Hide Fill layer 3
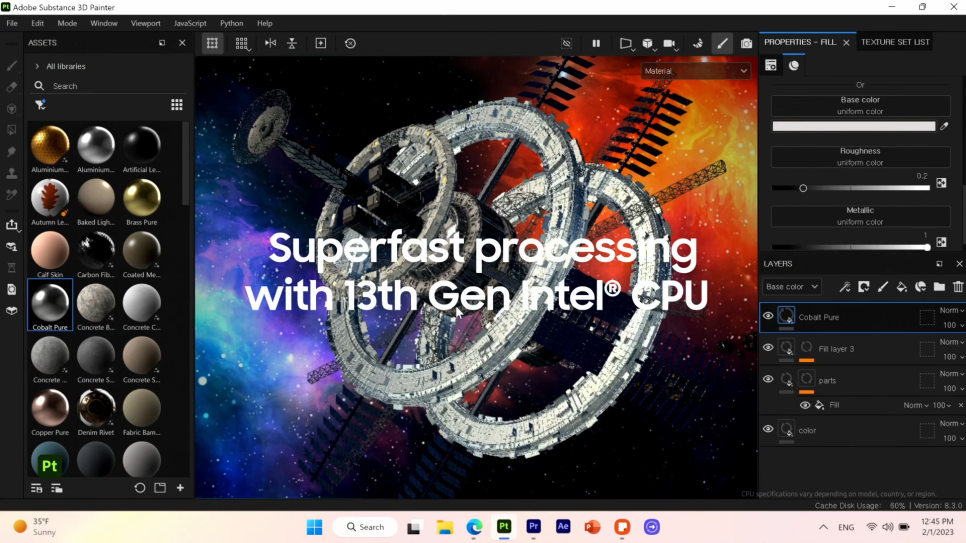 (768, 348)
